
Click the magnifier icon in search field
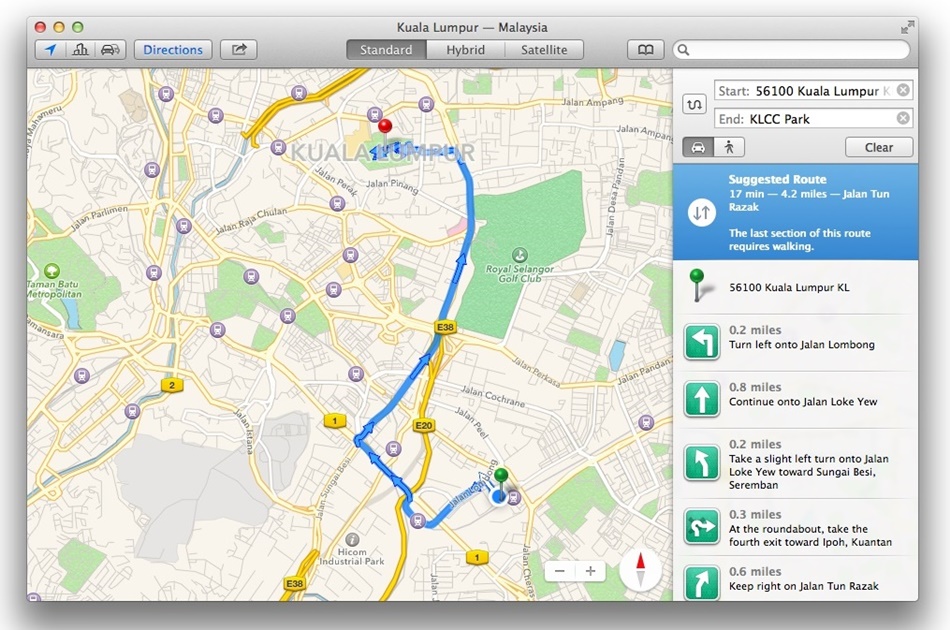pyautogui.click(x=683, y=50)
